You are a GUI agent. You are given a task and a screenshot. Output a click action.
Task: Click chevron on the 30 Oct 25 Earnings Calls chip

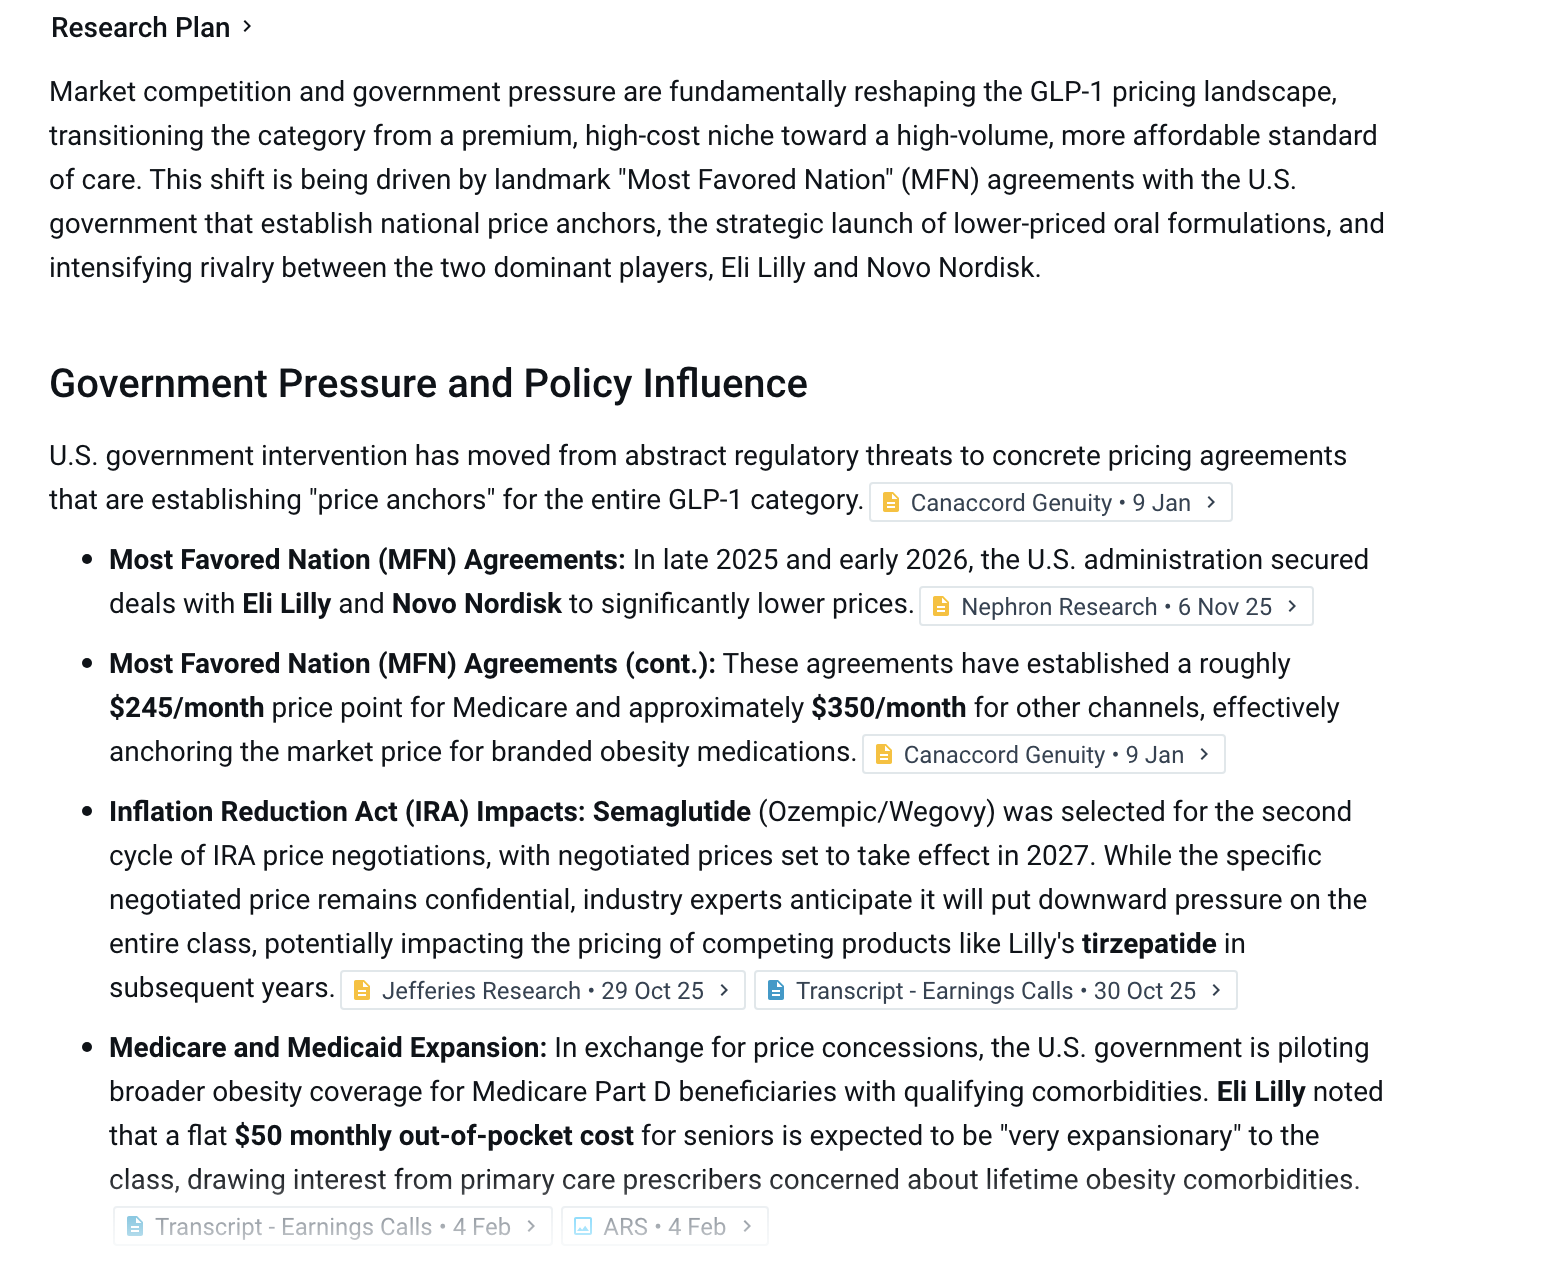pos(1216,990)
